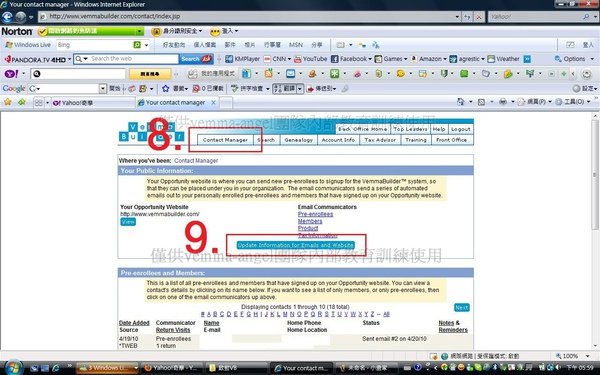Expand the Norton green status dropdown
Viewport: 600px width, 375px height.
click(x=140, y=31)
